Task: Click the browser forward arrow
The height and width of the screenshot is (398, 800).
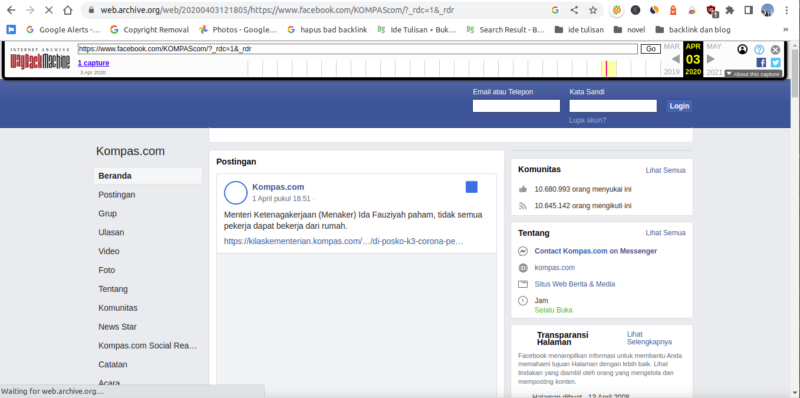Action: [30, 10]
